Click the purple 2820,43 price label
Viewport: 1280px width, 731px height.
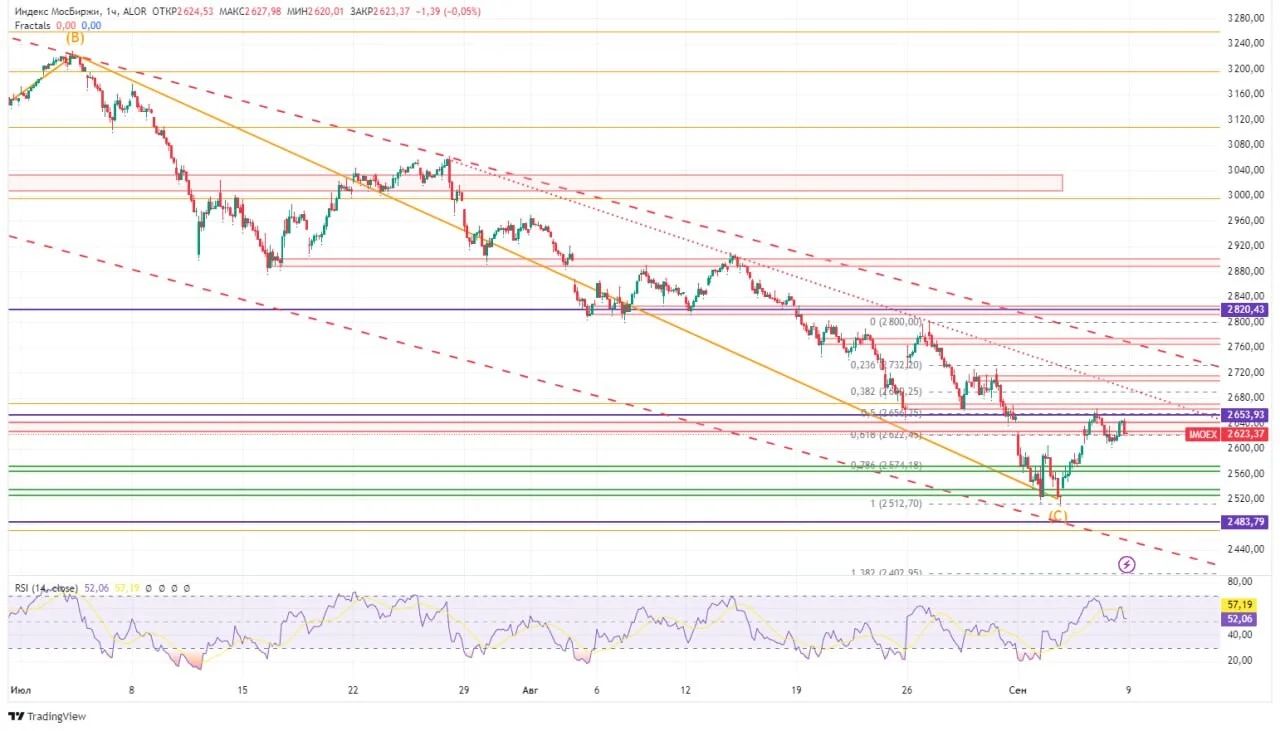coord(1245,310)
